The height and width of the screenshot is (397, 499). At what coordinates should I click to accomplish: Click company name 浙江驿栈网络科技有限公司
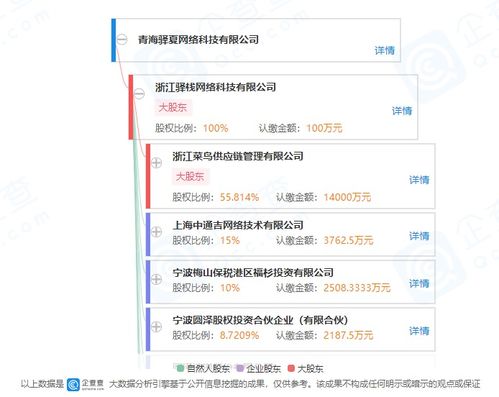216,87
